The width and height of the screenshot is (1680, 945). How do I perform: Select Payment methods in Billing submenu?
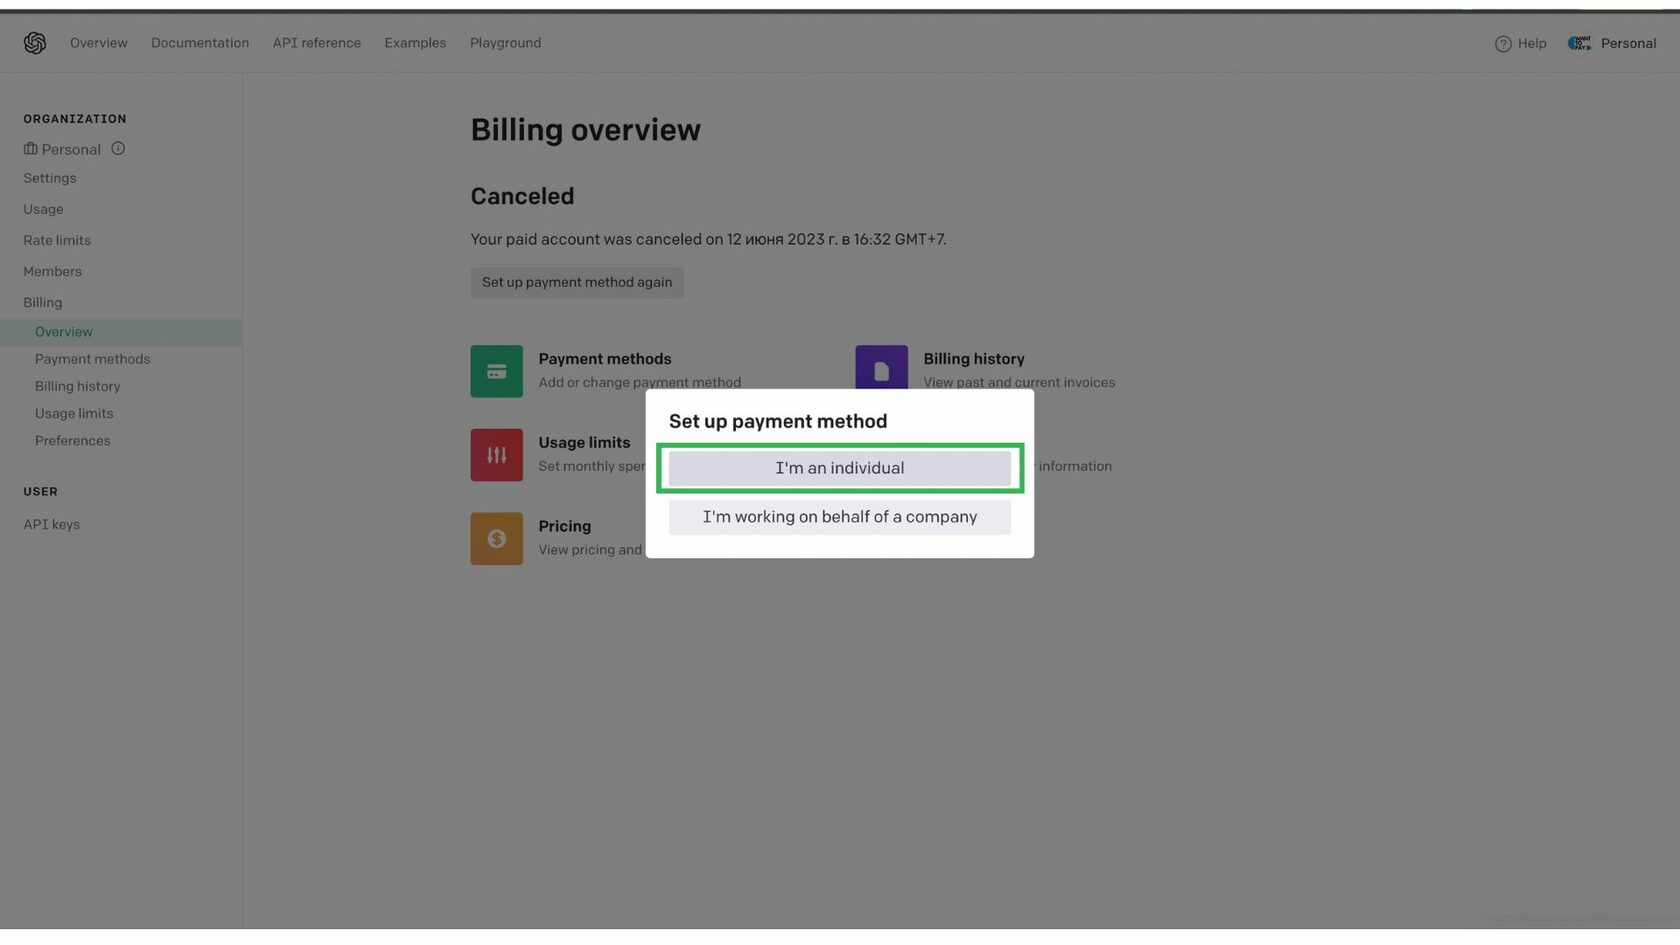click(x=92, y=359)
